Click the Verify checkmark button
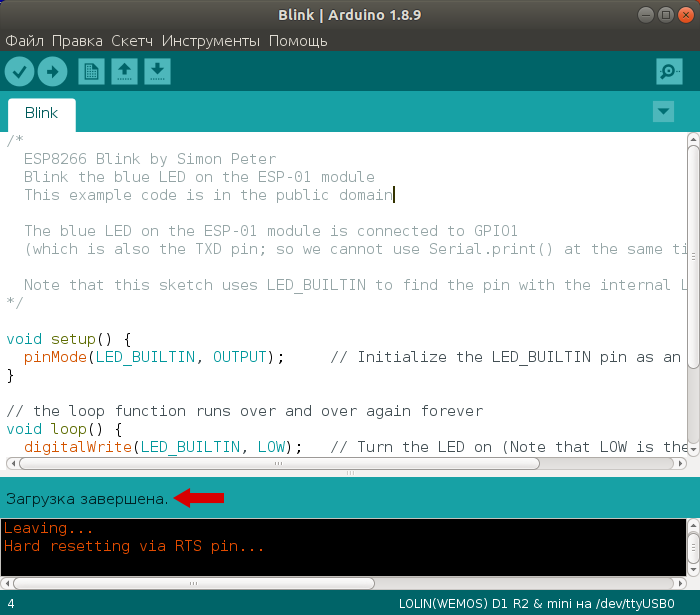700x615 pixels. [20, 71]
